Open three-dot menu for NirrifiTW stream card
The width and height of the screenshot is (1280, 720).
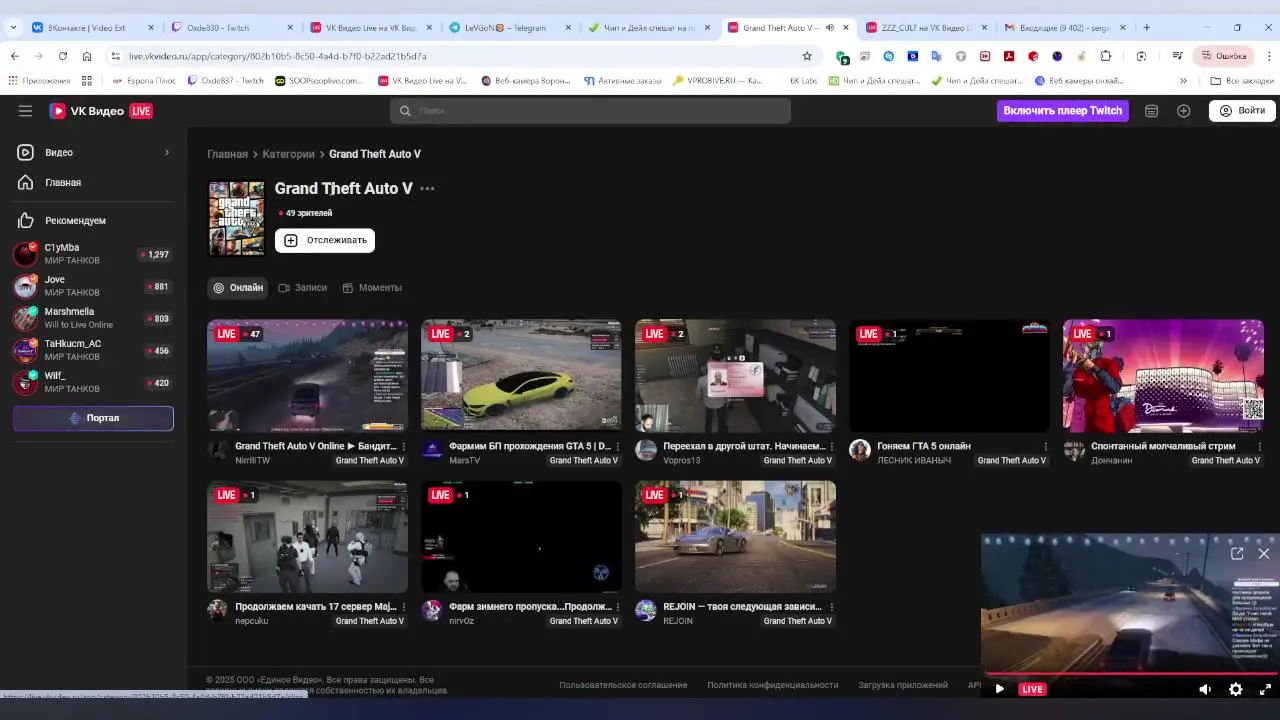pyautogui.click(x=403, y=446)
